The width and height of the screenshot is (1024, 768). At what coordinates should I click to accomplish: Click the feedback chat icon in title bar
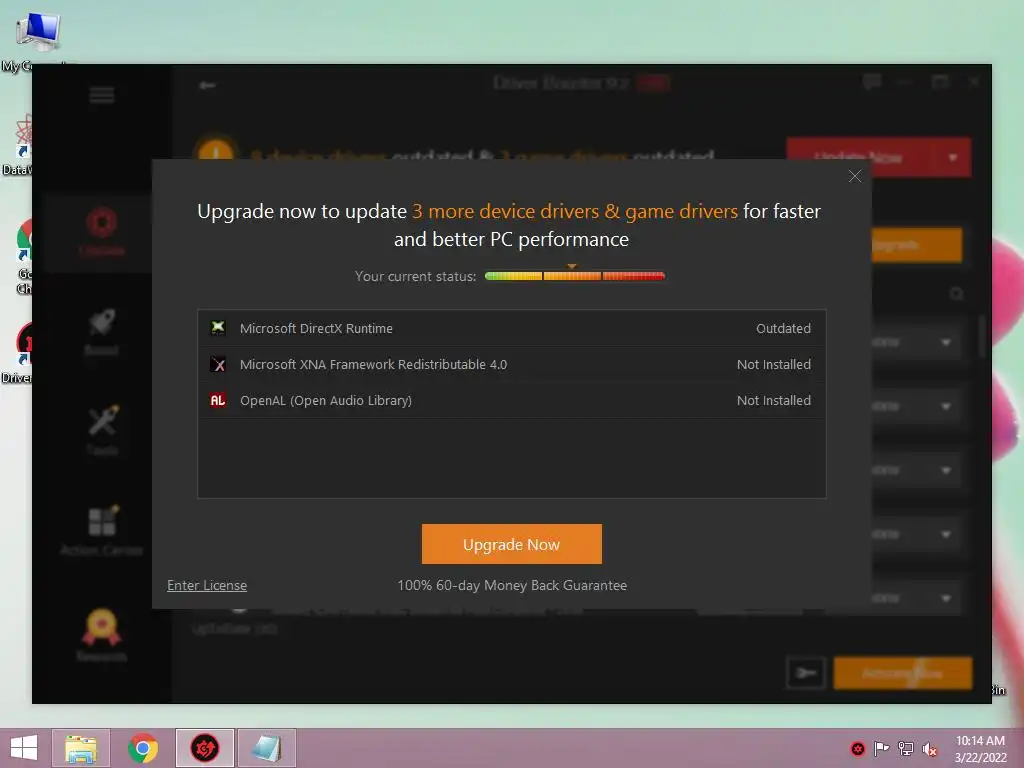(872, 82)
